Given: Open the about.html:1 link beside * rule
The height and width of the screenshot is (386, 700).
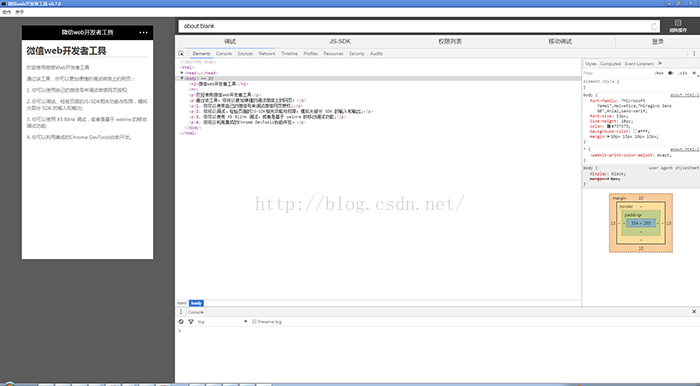Looking at the screenshot, I should (684, 149).
